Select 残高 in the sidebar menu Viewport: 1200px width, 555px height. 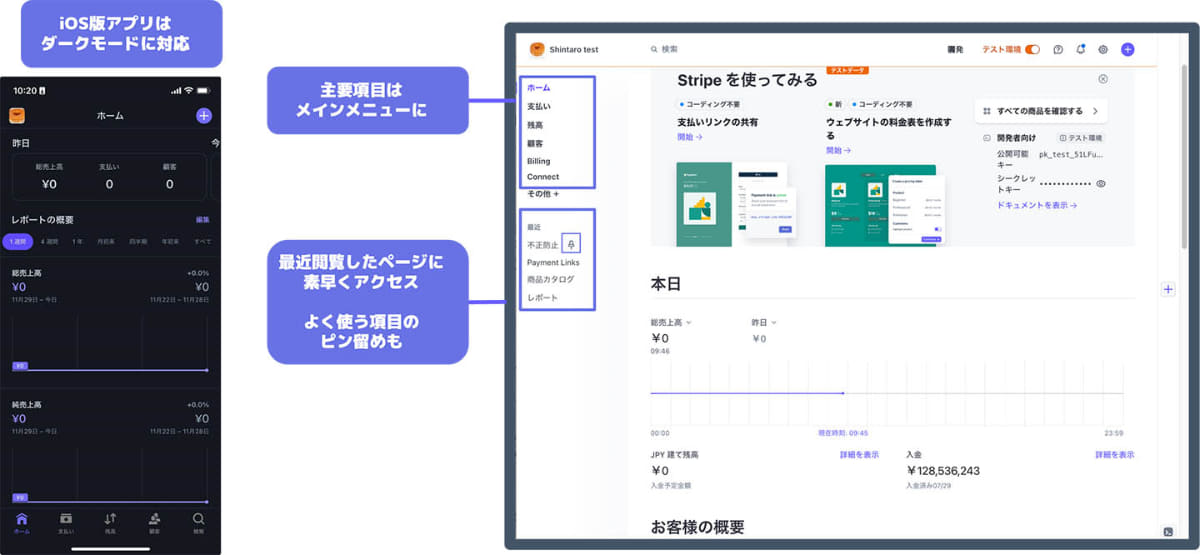point(535,125)
